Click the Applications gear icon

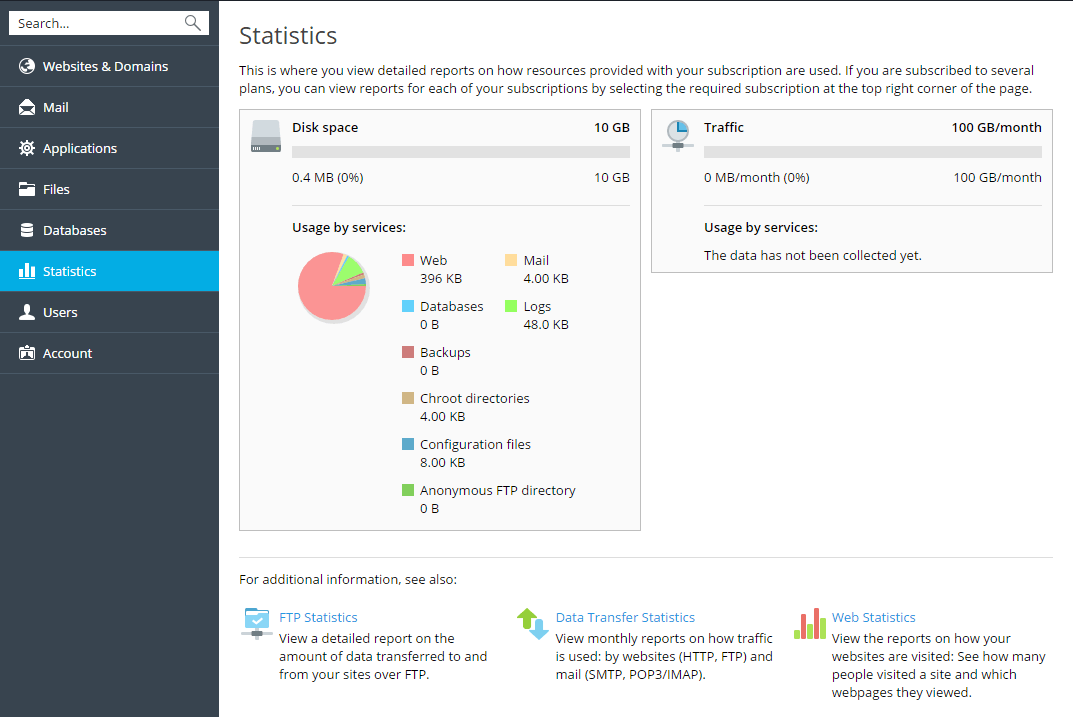point(25,148)
